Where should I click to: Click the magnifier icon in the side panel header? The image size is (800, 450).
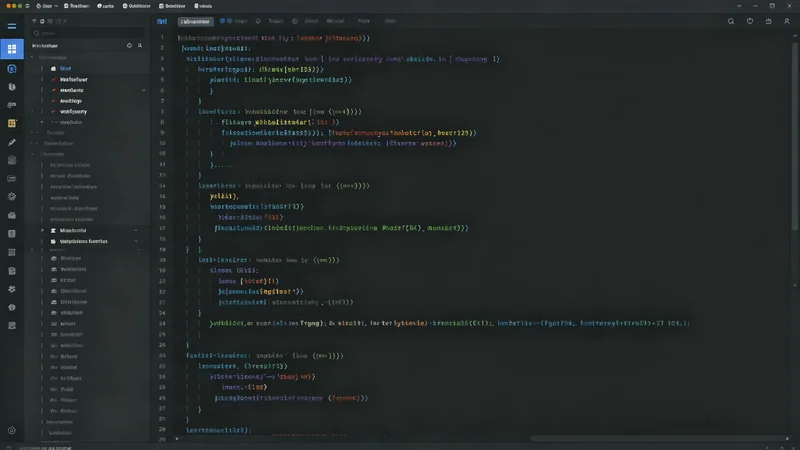point(140,45)
